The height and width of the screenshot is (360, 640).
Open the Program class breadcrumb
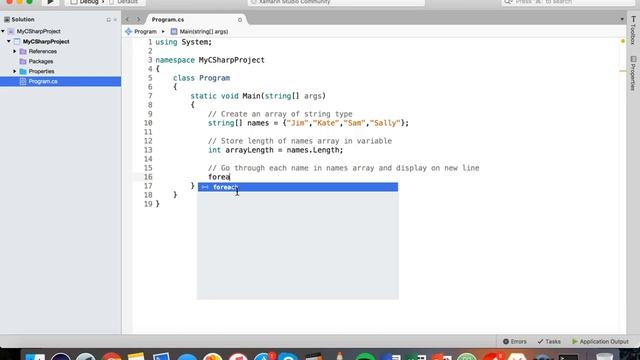[141, 31]
